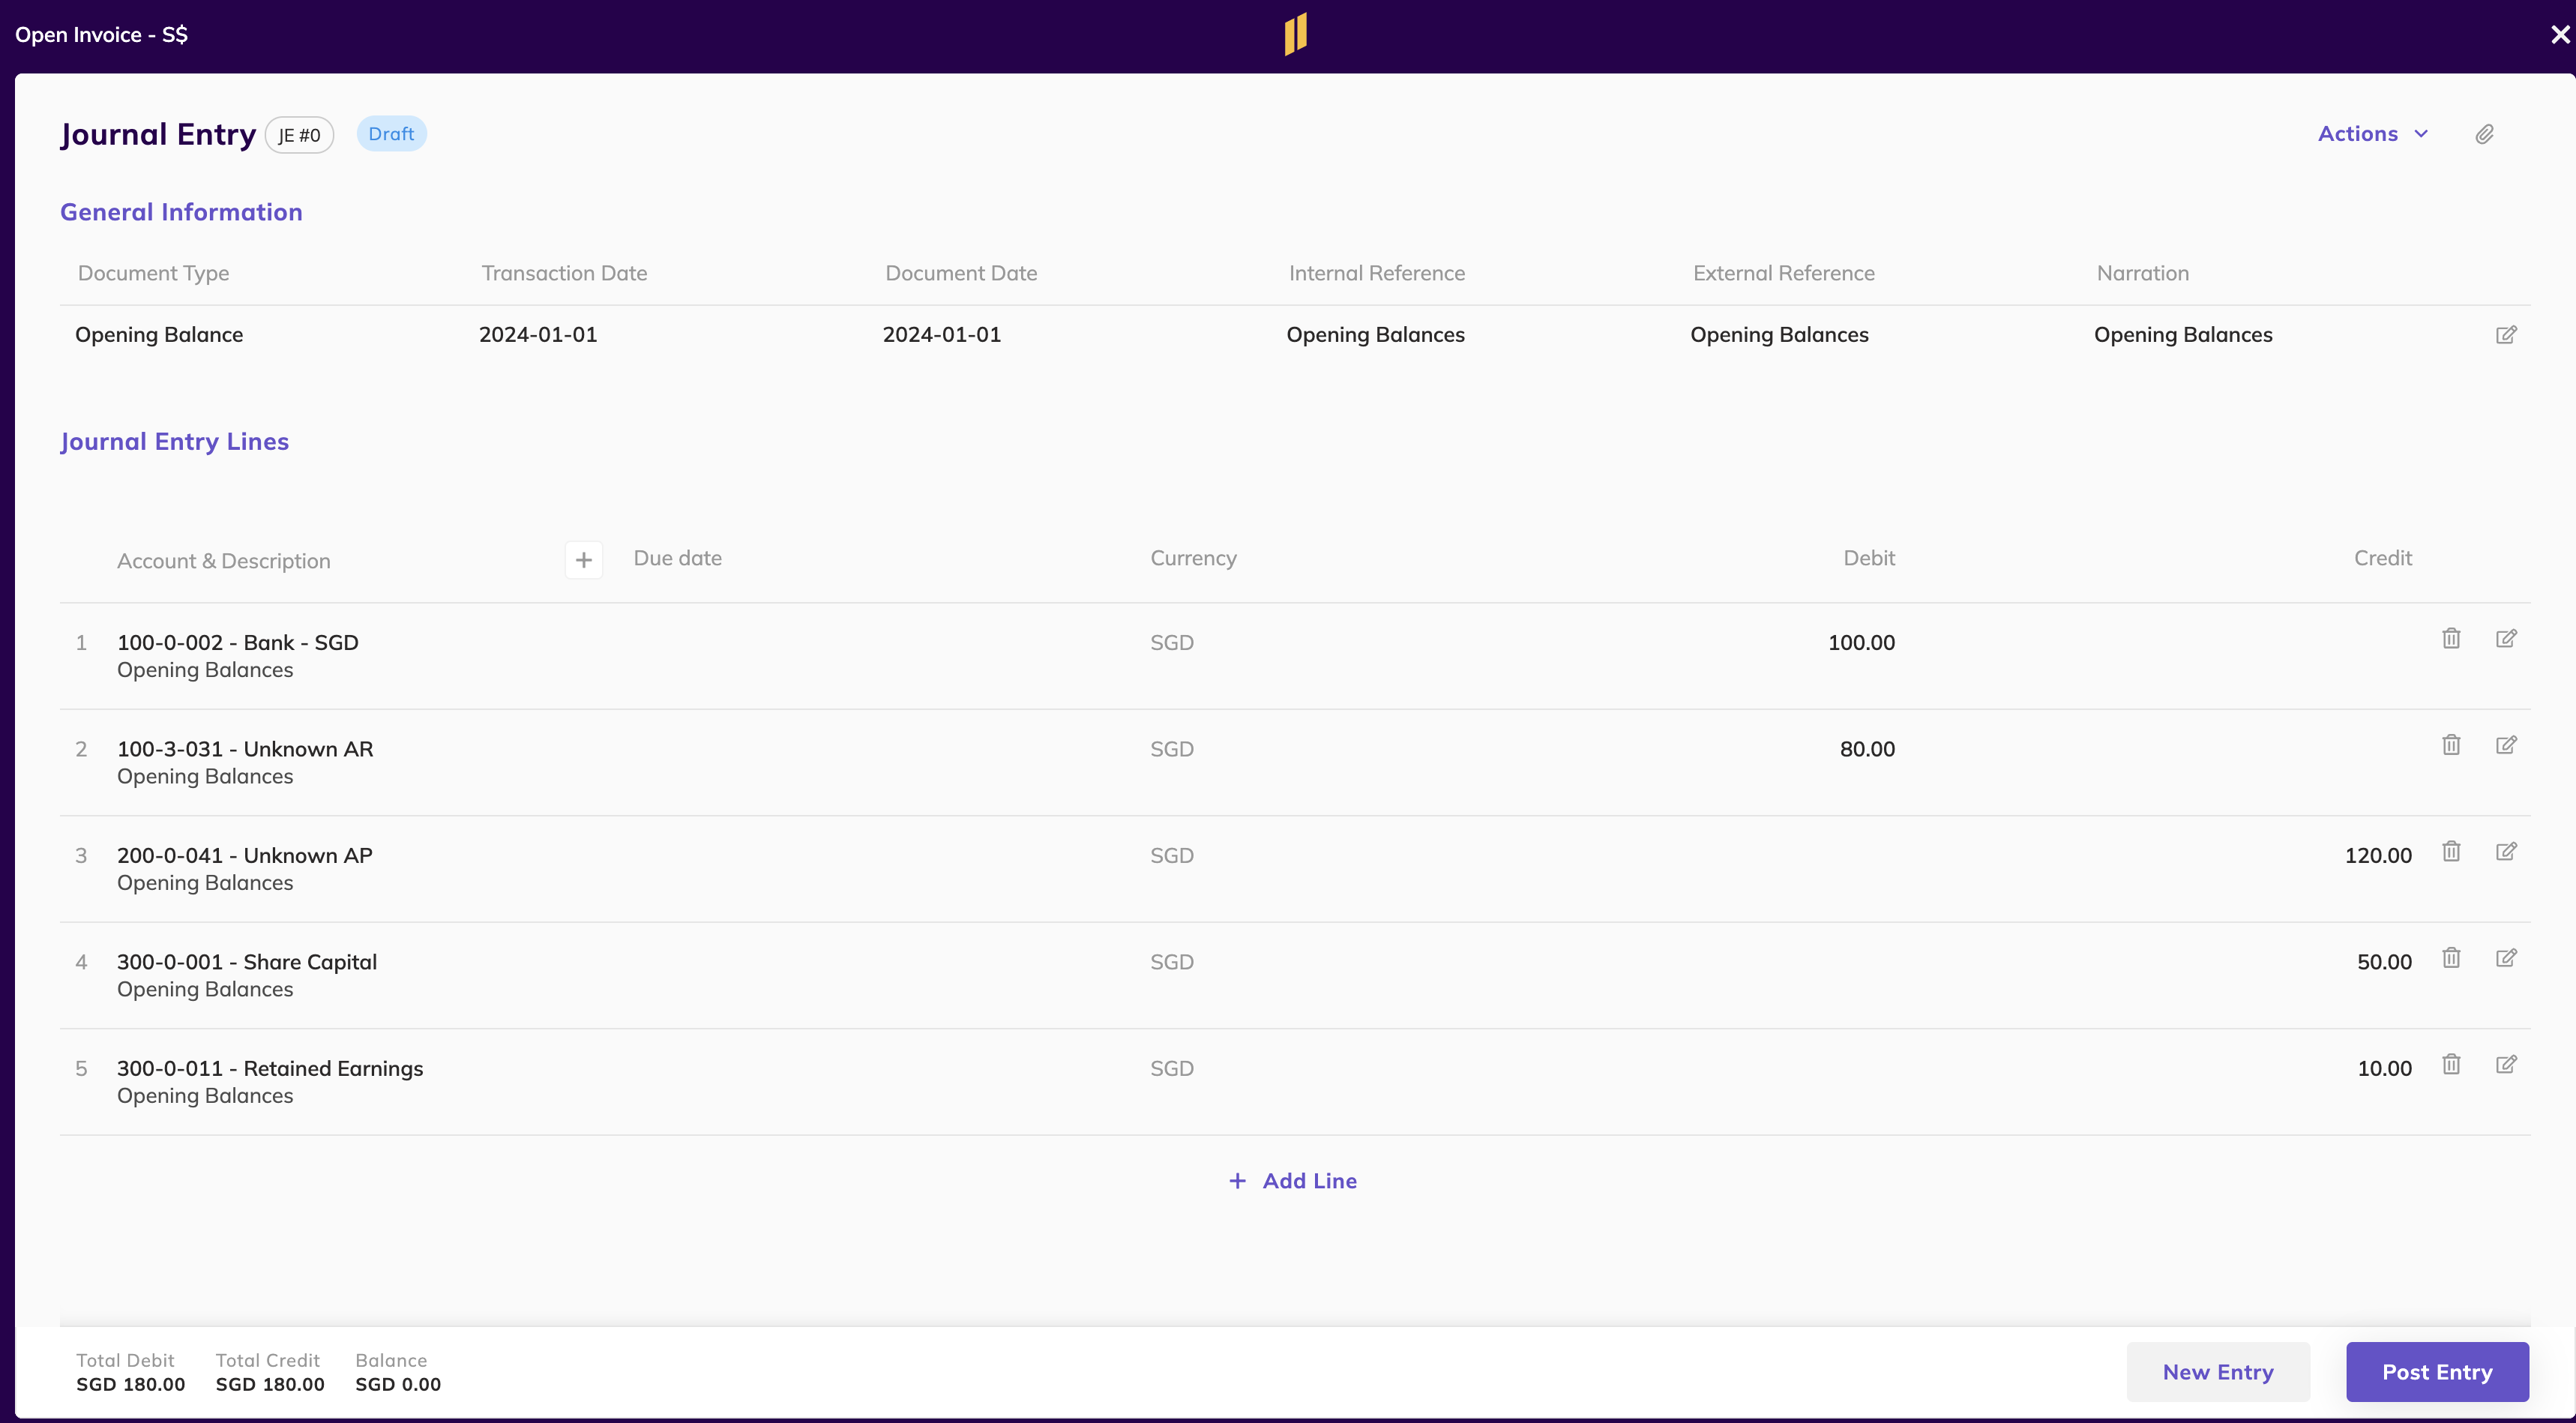The width and height of the screenshot is (2576, 1423).
Task: Click the 80.00 debit amount
Action: [1867, 749]
